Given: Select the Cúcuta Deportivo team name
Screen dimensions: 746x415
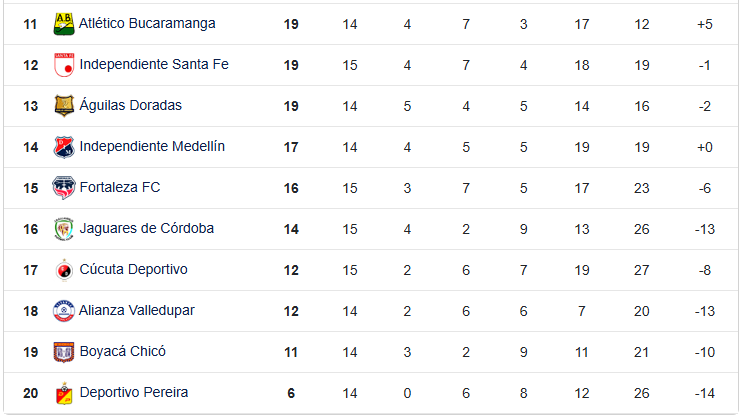Looking at the screenshot, I should click(x=133, y=269).
